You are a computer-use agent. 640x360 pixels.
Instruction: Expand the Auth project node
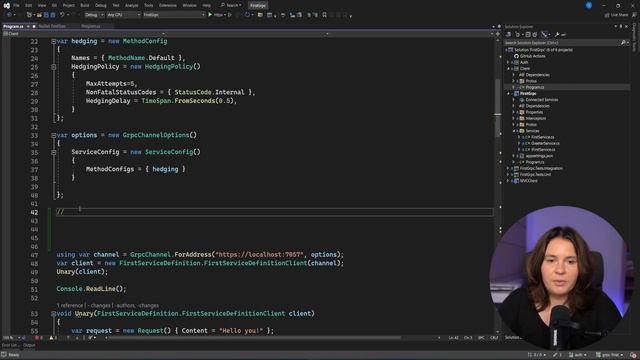[x=509, y=62]
